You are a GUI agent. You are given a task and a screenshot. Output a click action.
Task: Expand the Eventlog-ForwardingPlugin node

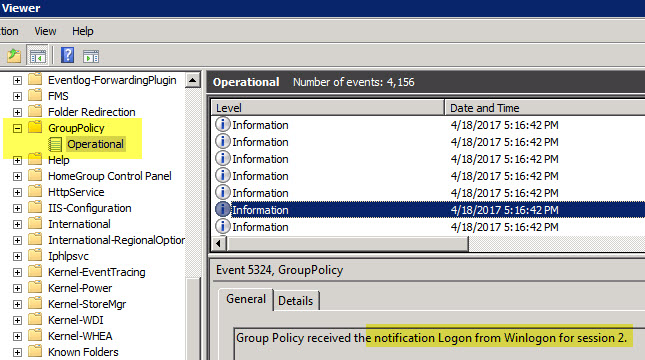pyautogui.click(x=17, y=80)
